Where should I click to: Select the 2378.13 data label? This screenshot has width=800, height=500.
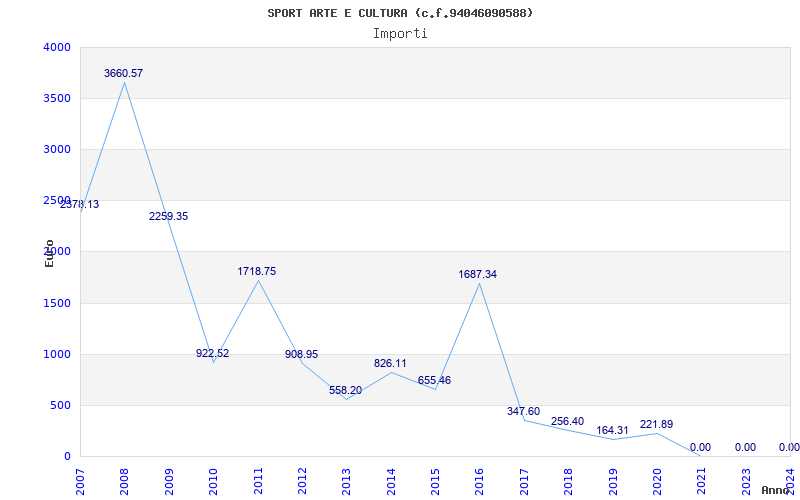point(80,205)
